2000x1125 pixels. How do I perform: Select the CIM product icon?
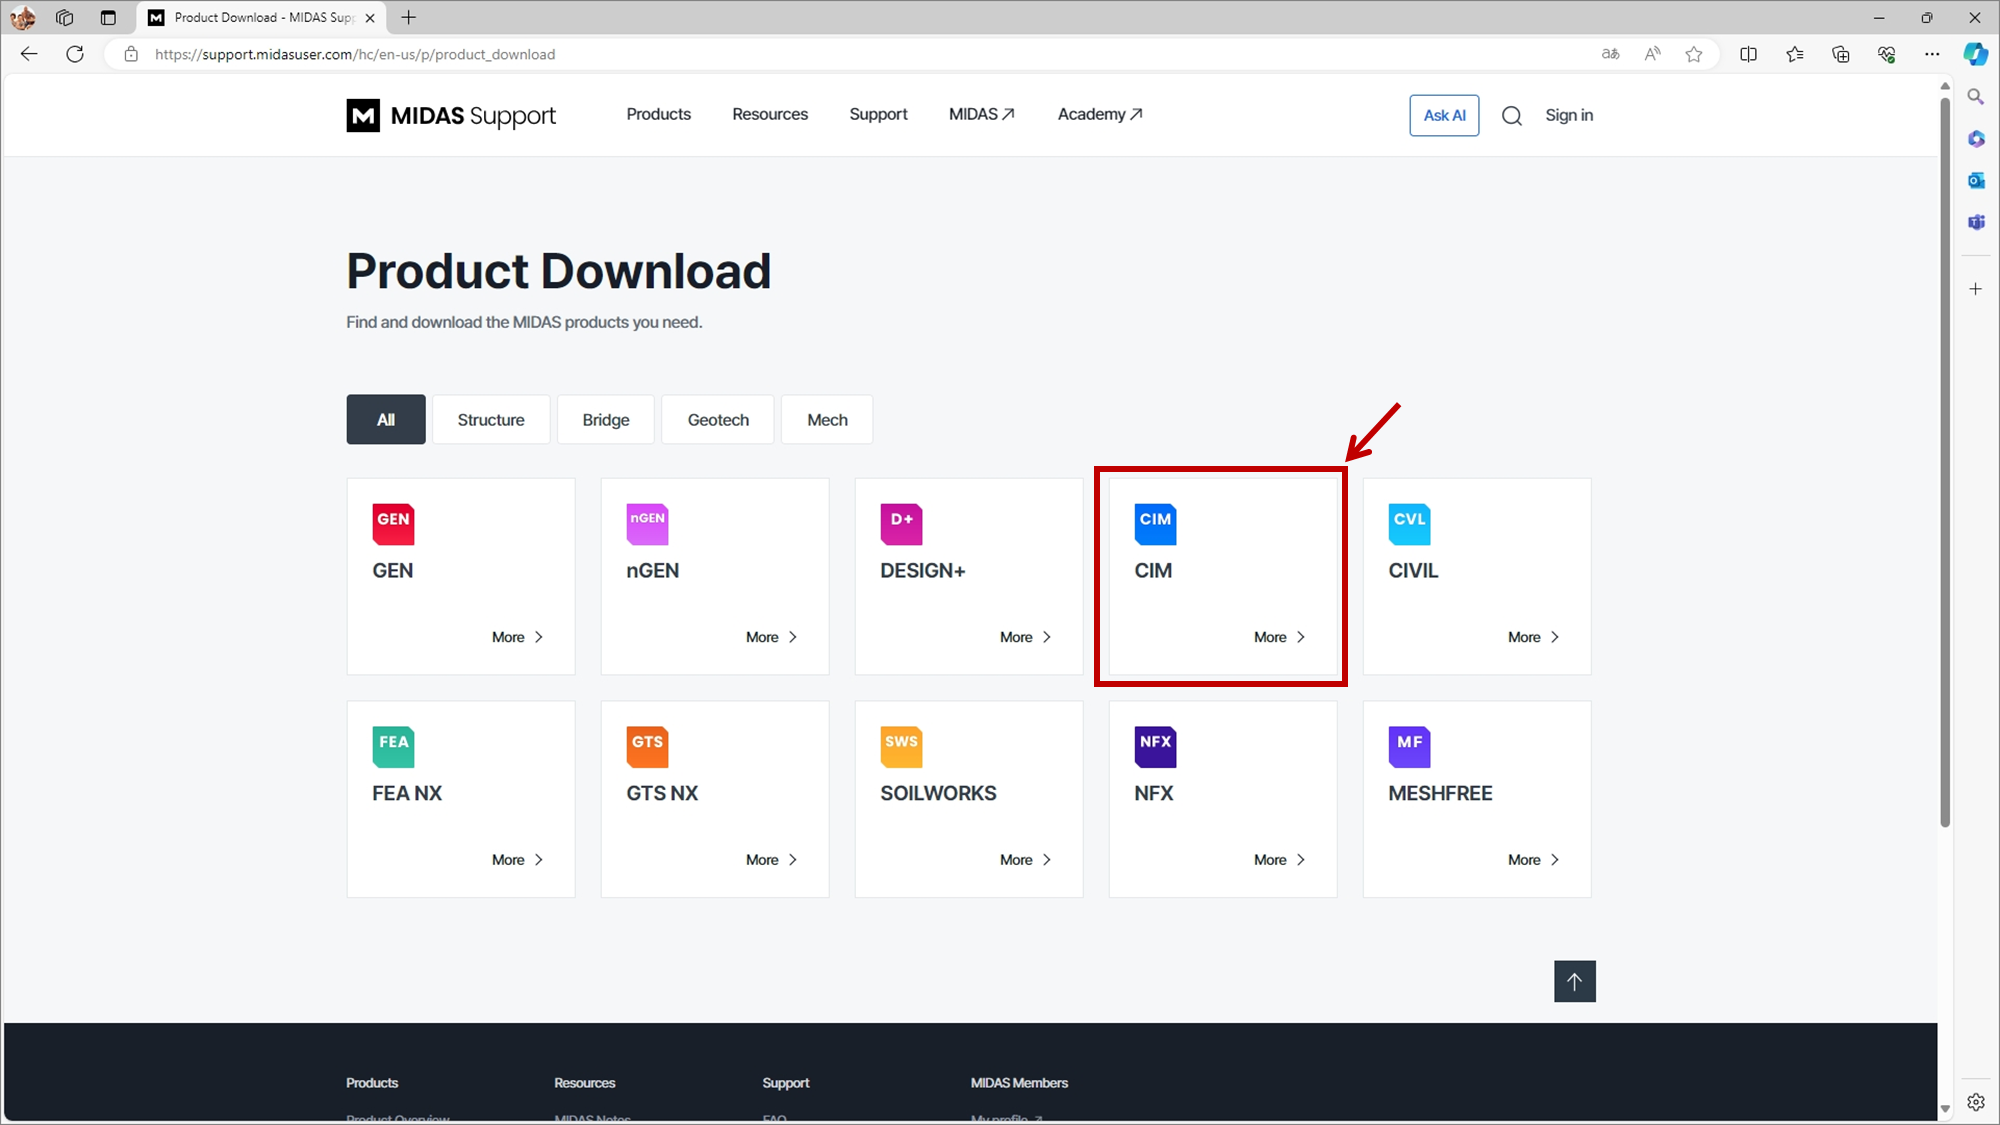(1155, 524)
